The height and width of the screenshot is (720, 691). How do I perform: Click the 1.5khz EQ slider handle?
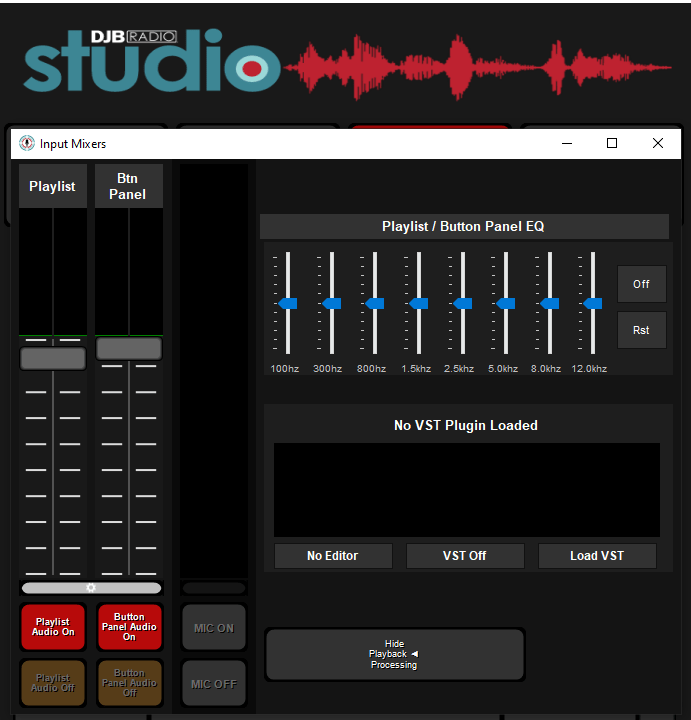point(419,304)
